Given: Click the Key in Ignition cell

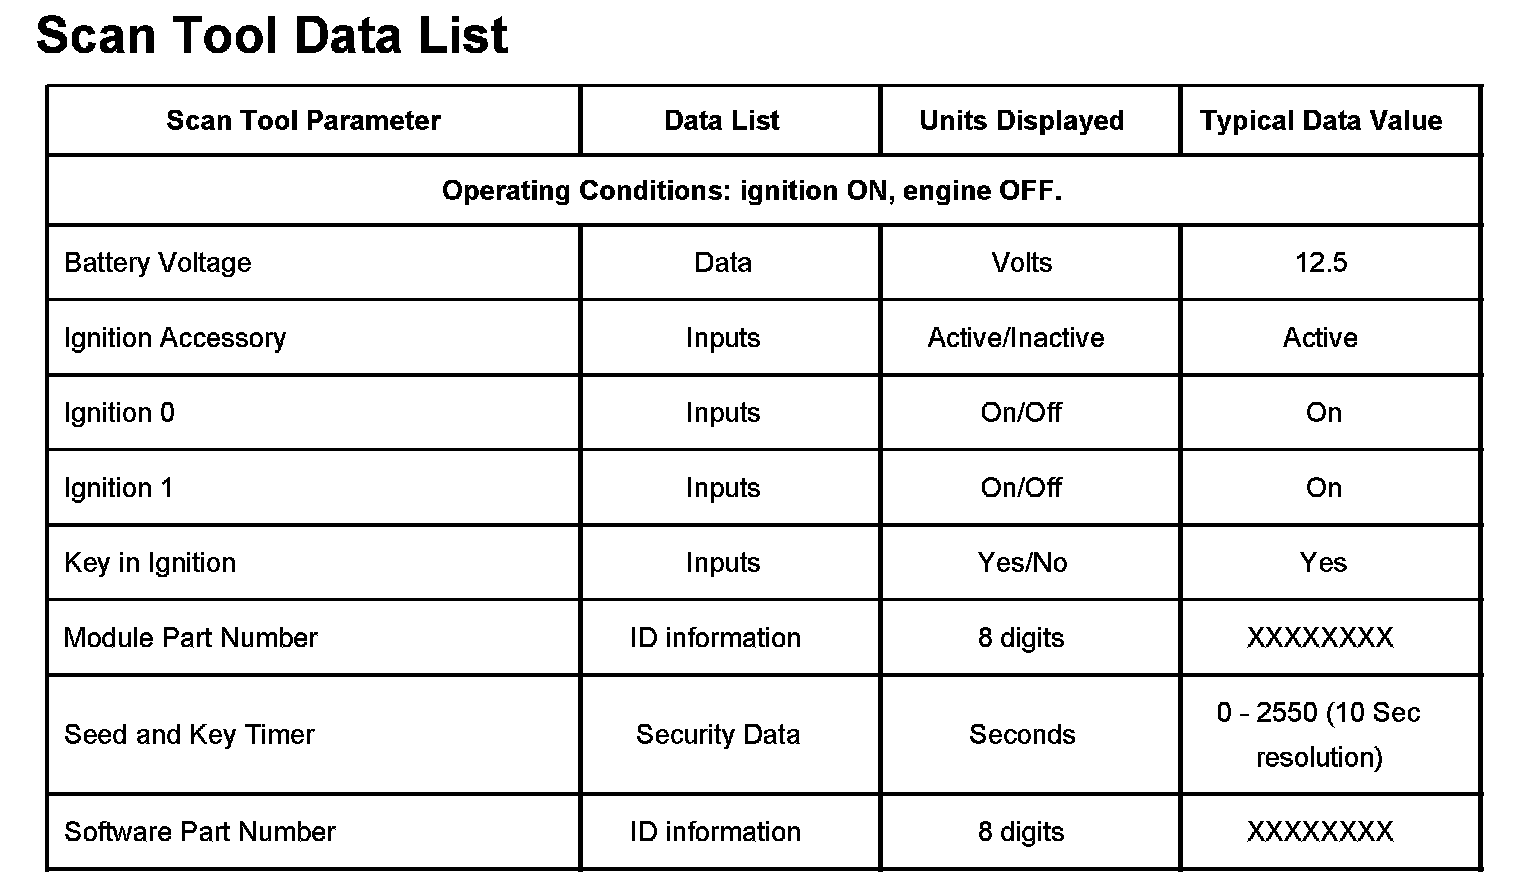Looking at the screenshot, I should click(150, 563).
